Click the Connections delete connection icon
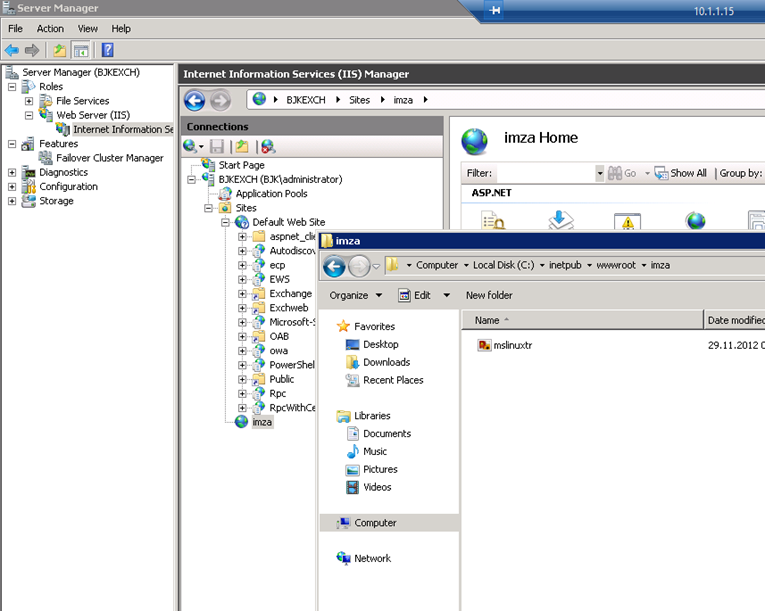Screen dimensions: 765x611 coord(268,146)
